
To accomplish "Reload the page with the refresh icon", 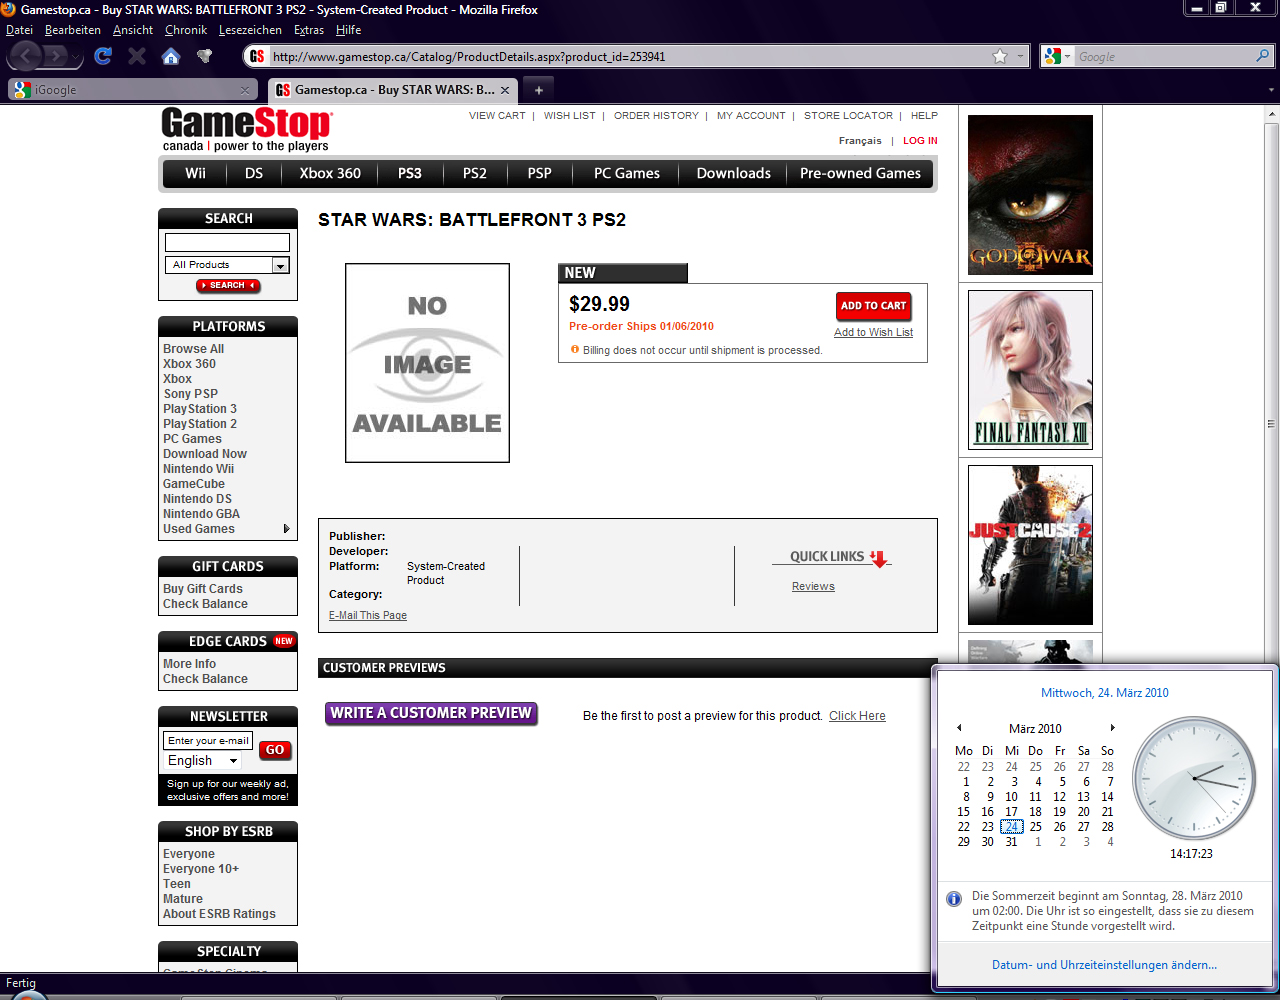I will coord(103,56).
